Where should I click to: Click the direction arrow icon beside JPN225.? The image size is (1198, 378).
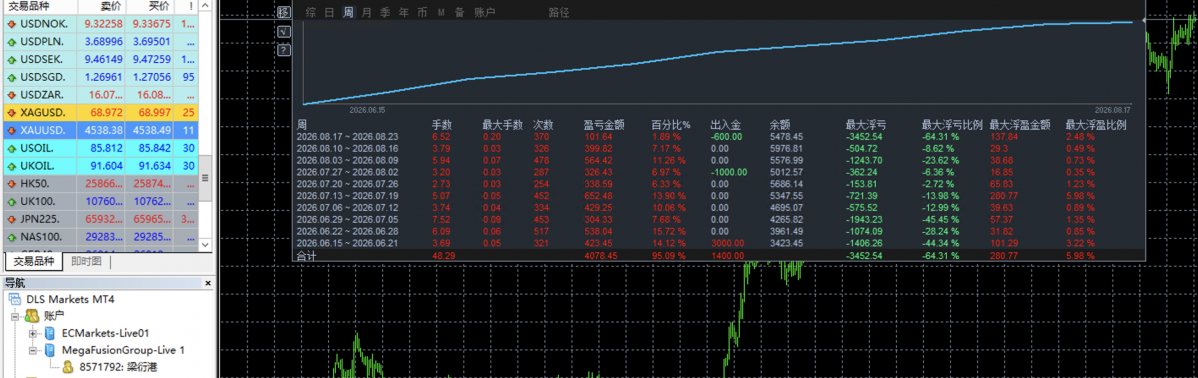coord(12,219)
